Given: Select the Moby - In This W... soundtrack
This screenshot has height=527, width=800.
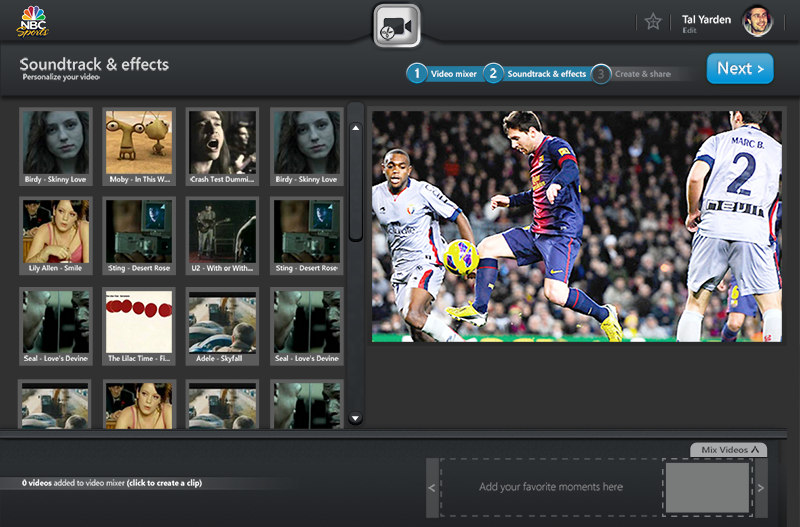Looking at the screenshot, I should [139, 146].
